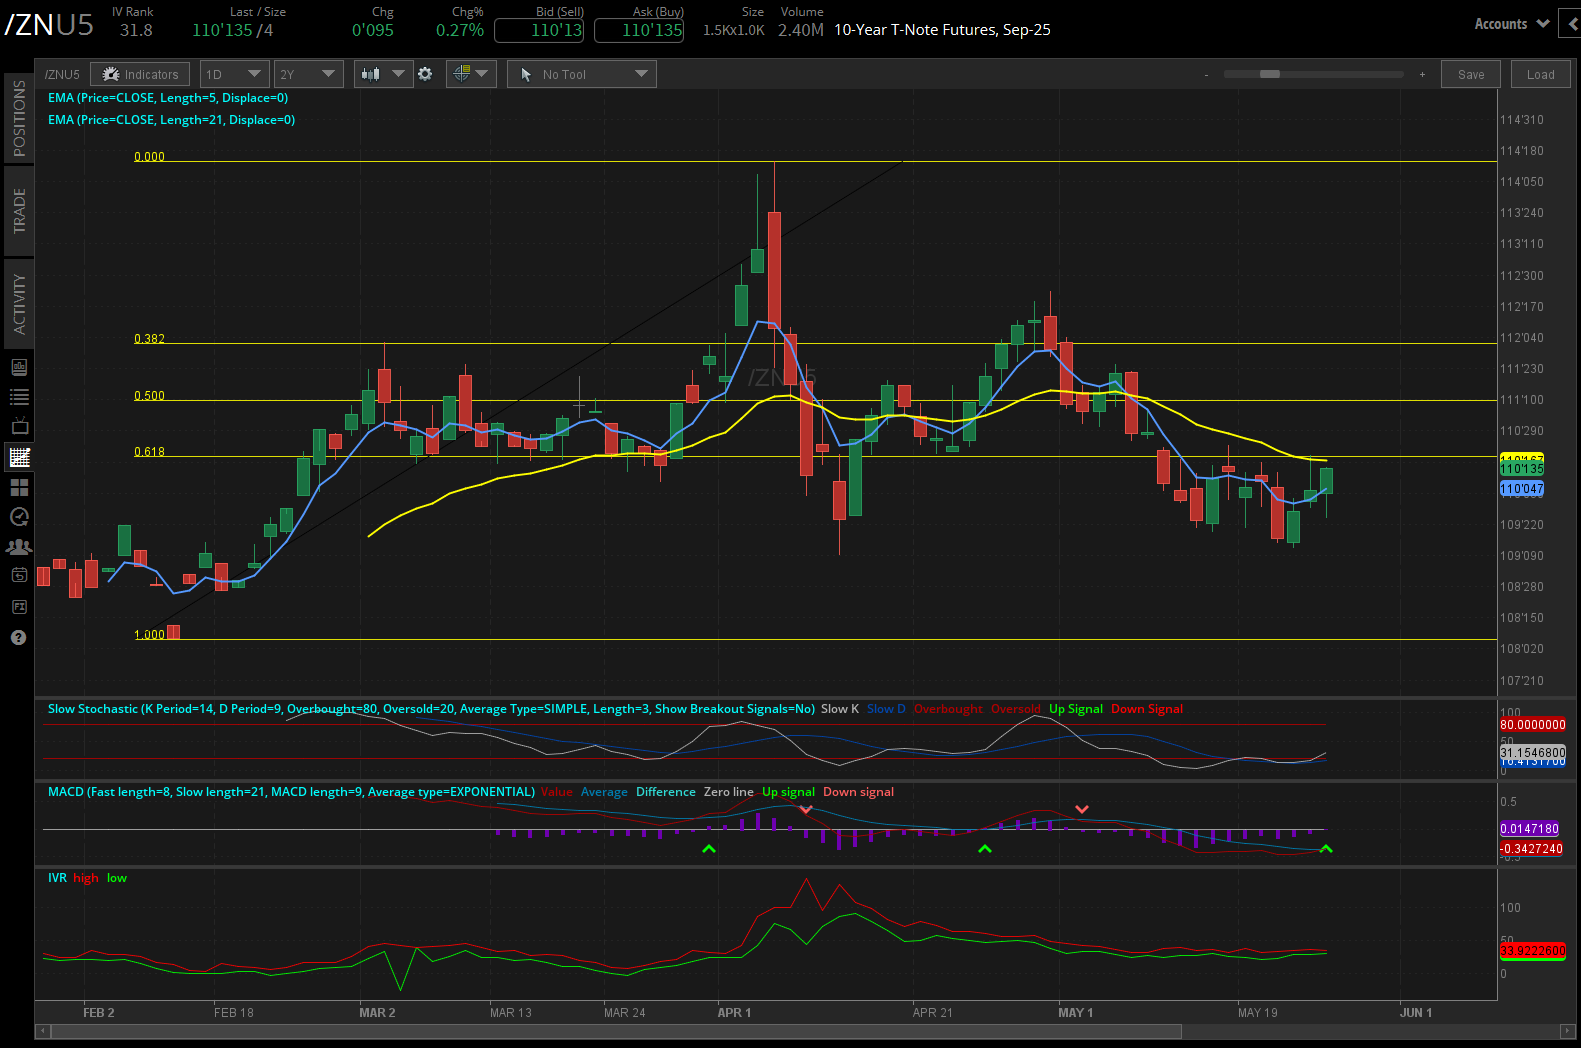The height and width of the screenshot is (1048, 1581).
Task: Open the crosshair cursor mode dropdown
Action: pos(471,74)
